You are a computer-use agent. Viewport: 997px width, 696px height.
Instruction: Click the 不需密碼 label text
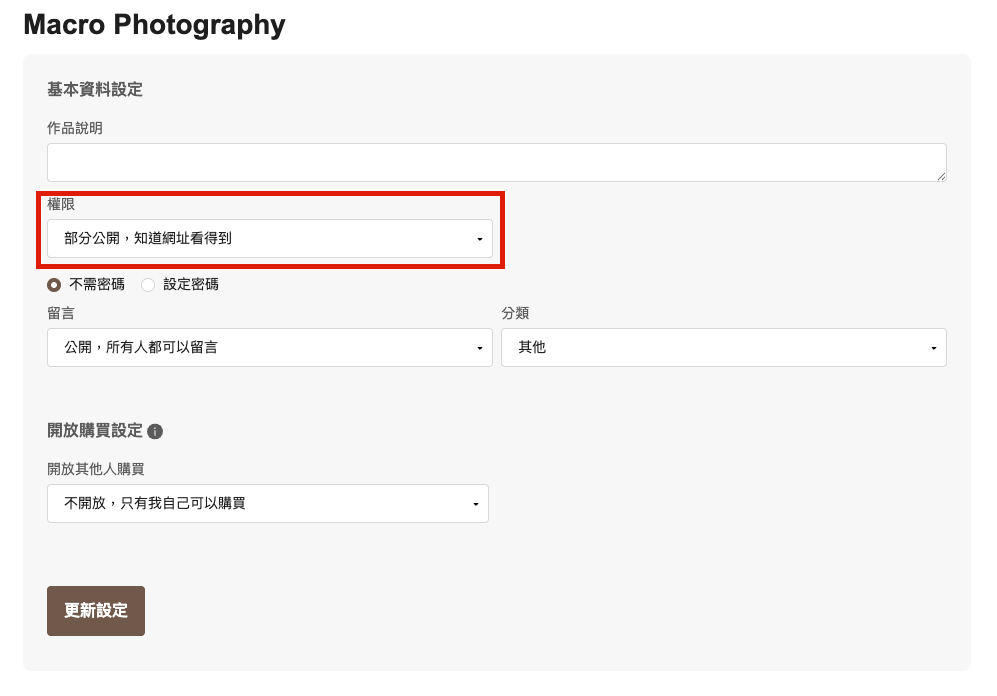pyautogui.click(x=97, y=284)
